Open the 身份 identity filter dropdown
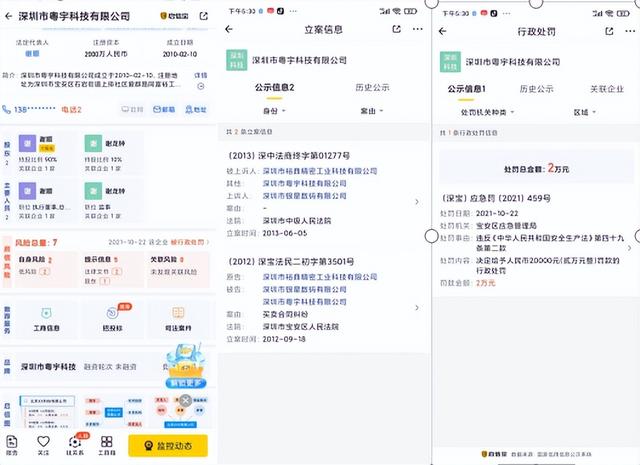 (274, 111)
